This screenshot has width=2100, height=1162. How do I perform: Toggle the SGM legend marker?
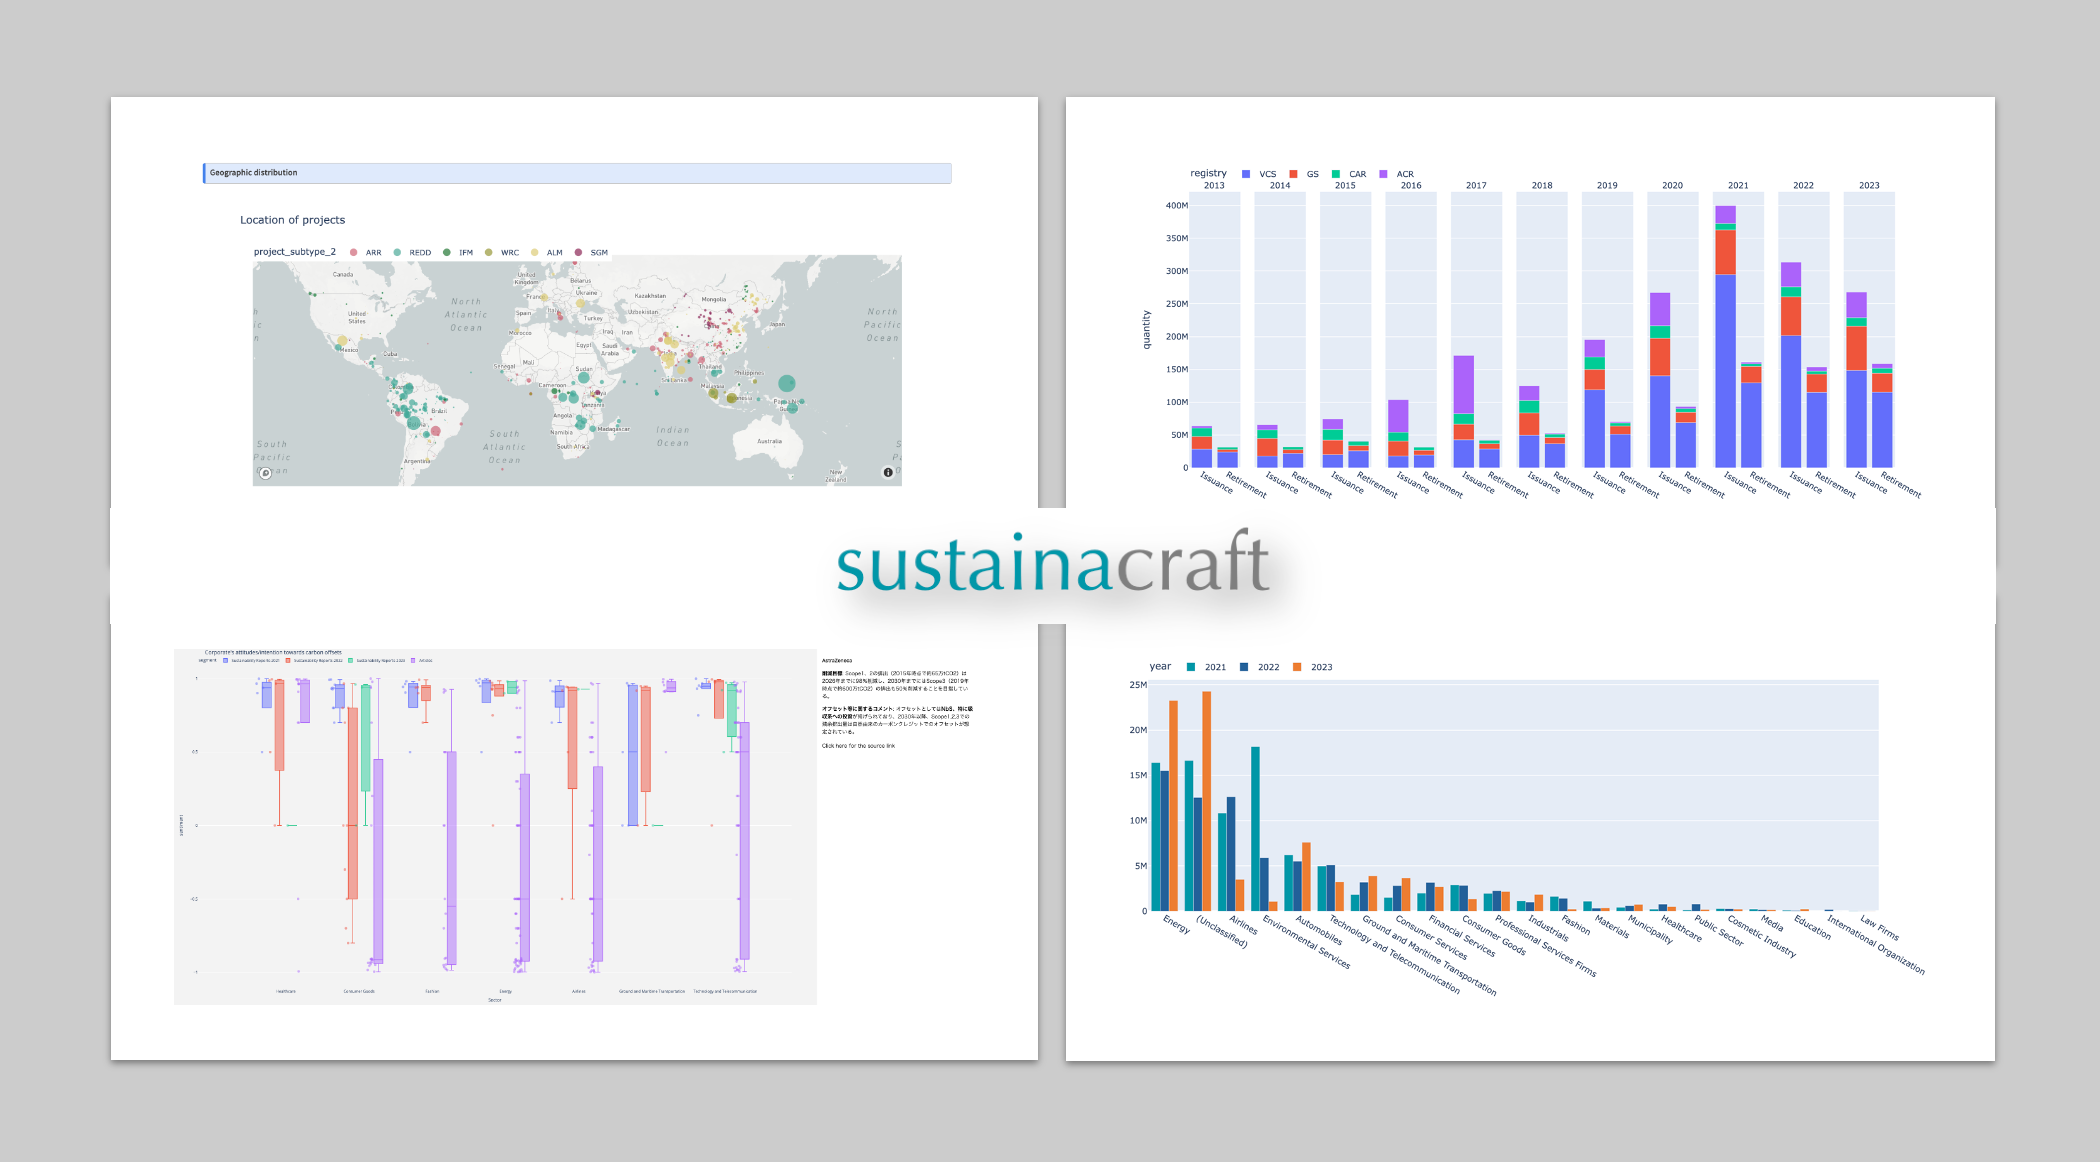pyautogui.click(x=578, y=253)
